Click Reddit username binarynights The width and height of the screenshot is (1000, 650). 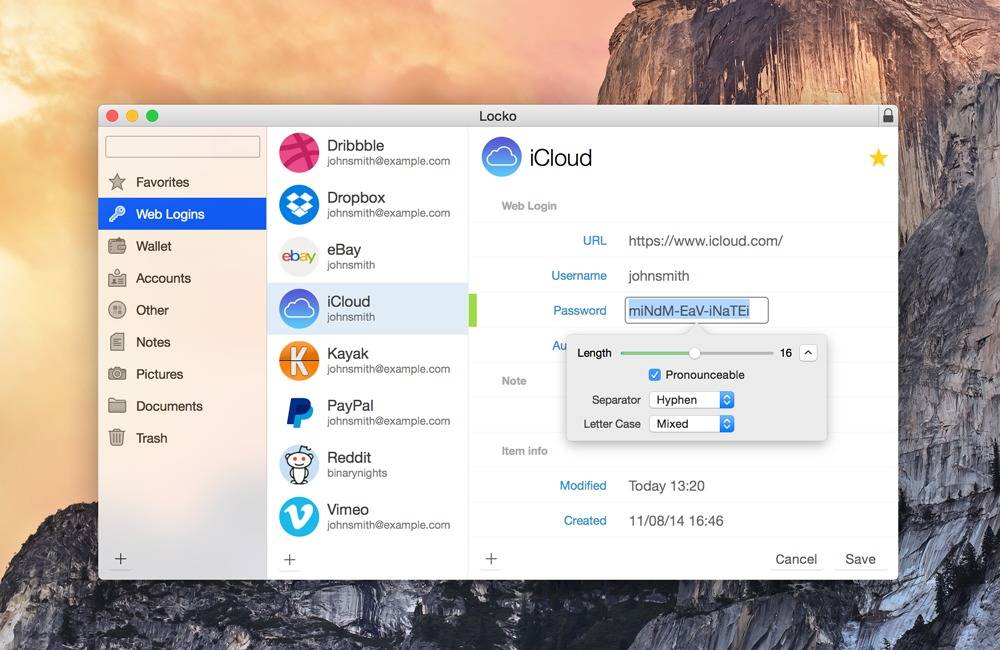(357, 473)
